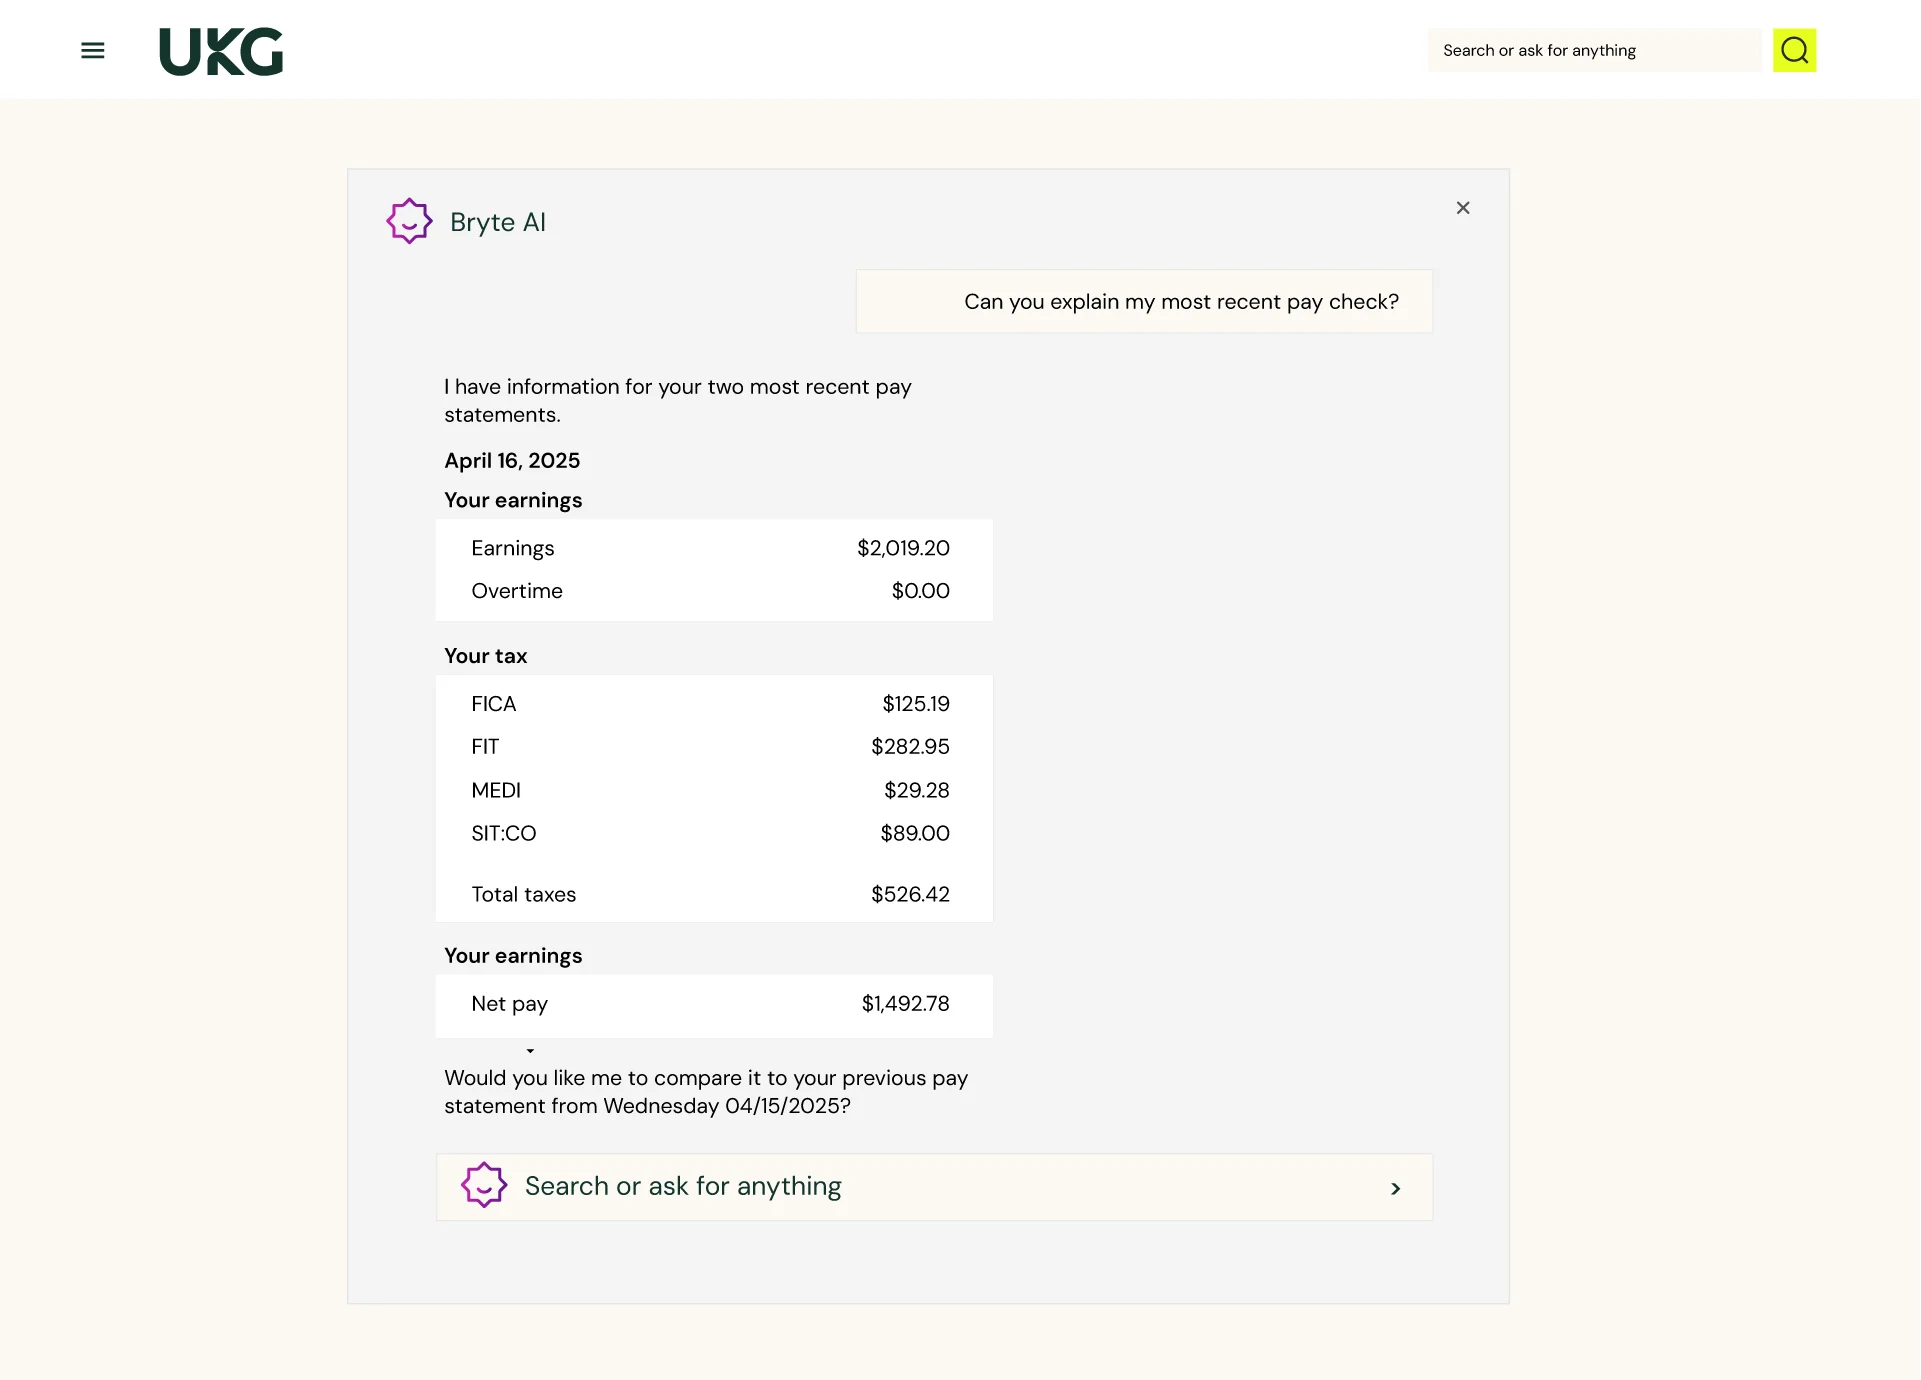This screenshot has width=1921, height=1380.
Task: Click the small caret below Net pay
Action: click(x=530, y=1051)
